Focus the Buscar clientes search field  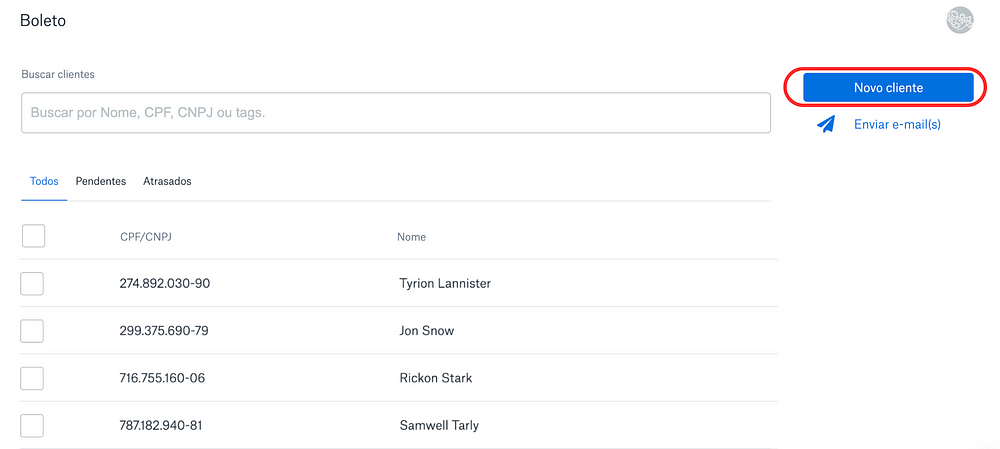(x=395, y=114)
